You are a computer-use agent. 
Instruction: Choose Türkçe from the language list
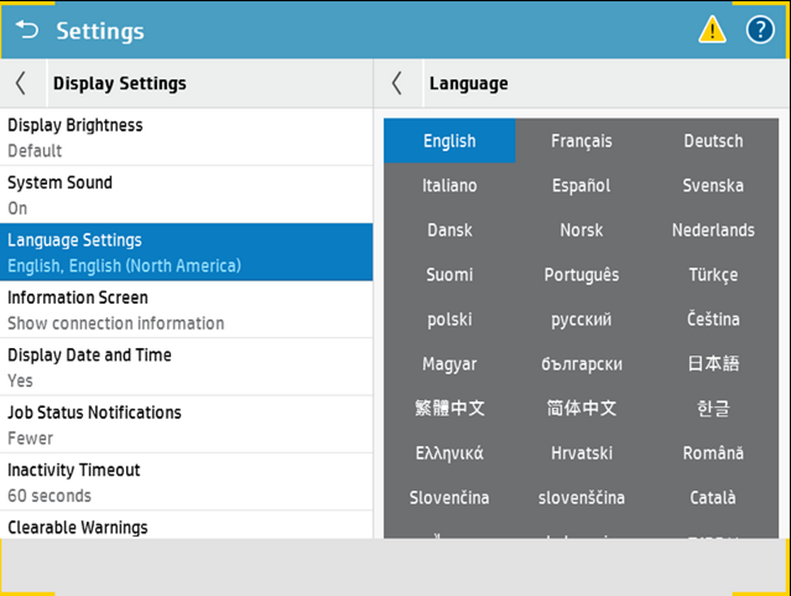tap(713, 275)
